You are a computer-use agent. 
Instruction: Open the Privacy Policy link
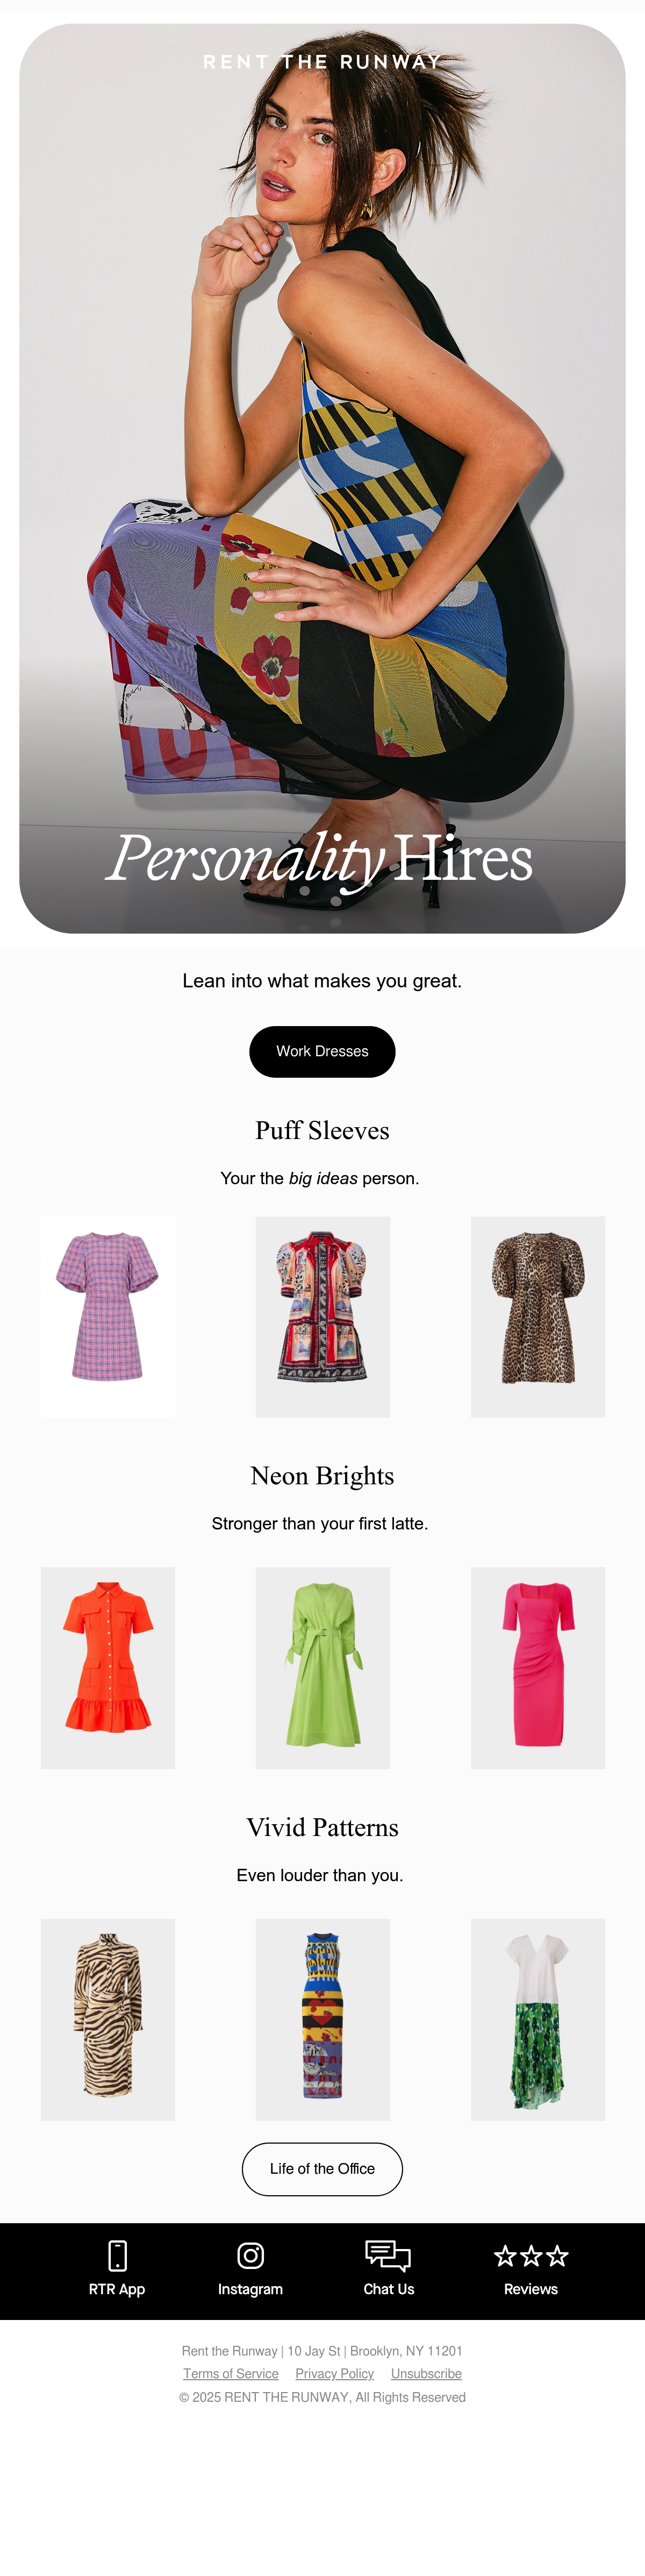(x=335, y=2373)
